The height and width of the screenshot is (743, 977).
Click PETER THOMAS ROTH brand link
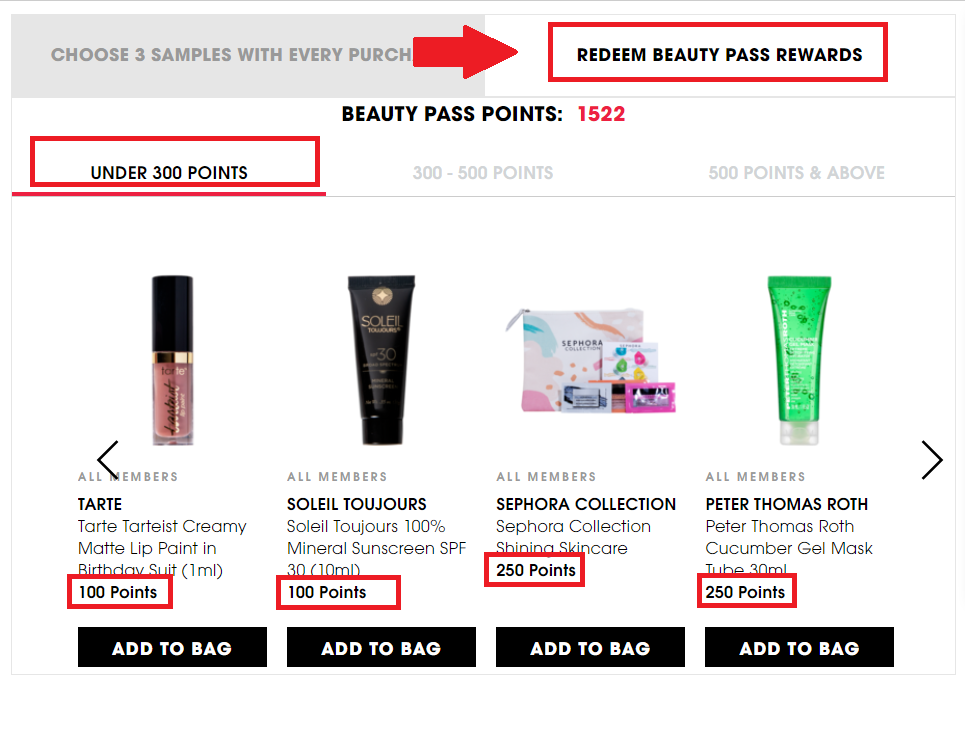click(x=786, y=504)
